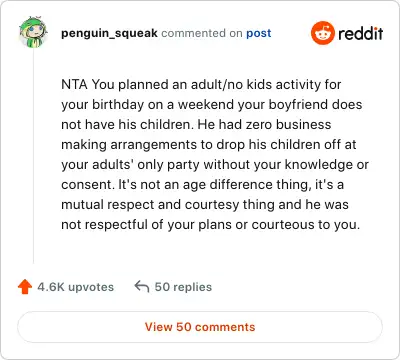The image size is (400, 360).
Task: Click the line beginning 'consent. It's not an age'
Action: (202, 184)
